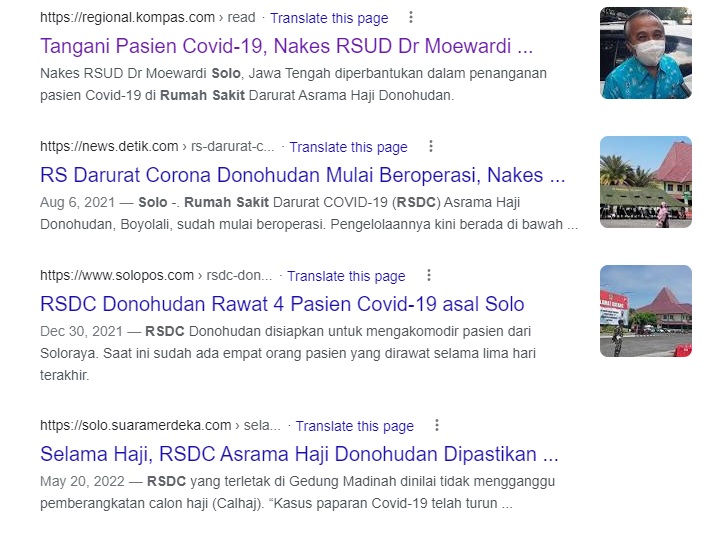The height and width of the screenshot is (544, 712).
Task: Click the snippet date 'May 20, 2022'
Action: (x=82, y=481)
